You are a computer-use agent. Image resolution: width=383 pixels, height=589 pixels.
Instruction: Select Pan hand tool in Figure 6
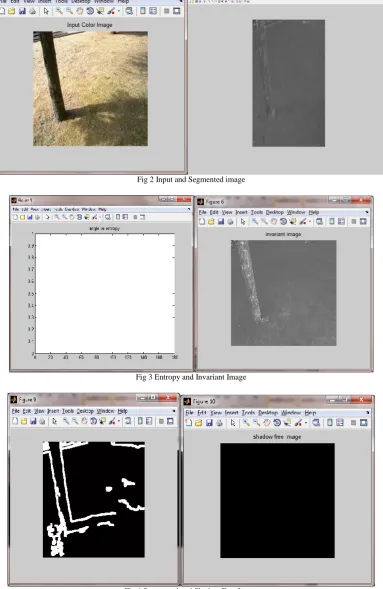pos(274,222)
